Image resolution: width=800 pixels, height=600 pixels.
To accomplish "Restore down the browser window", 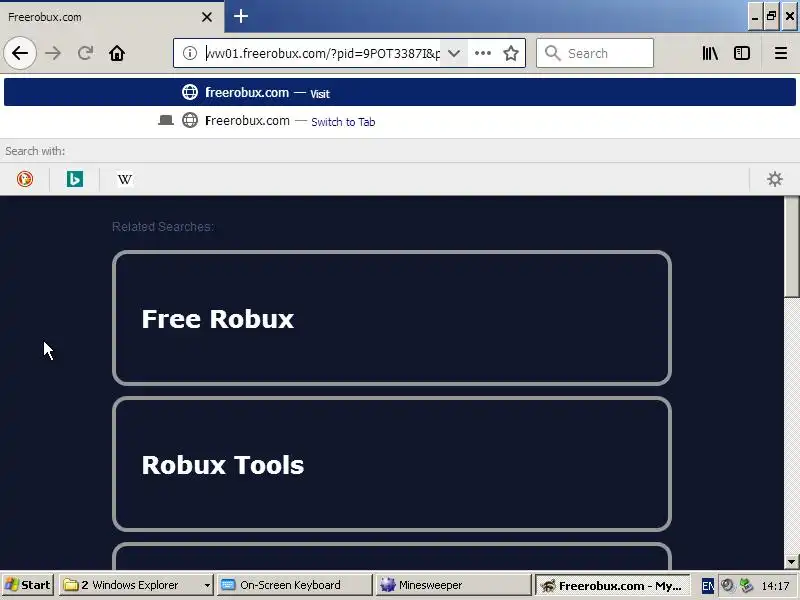I will tap(771, 16).
